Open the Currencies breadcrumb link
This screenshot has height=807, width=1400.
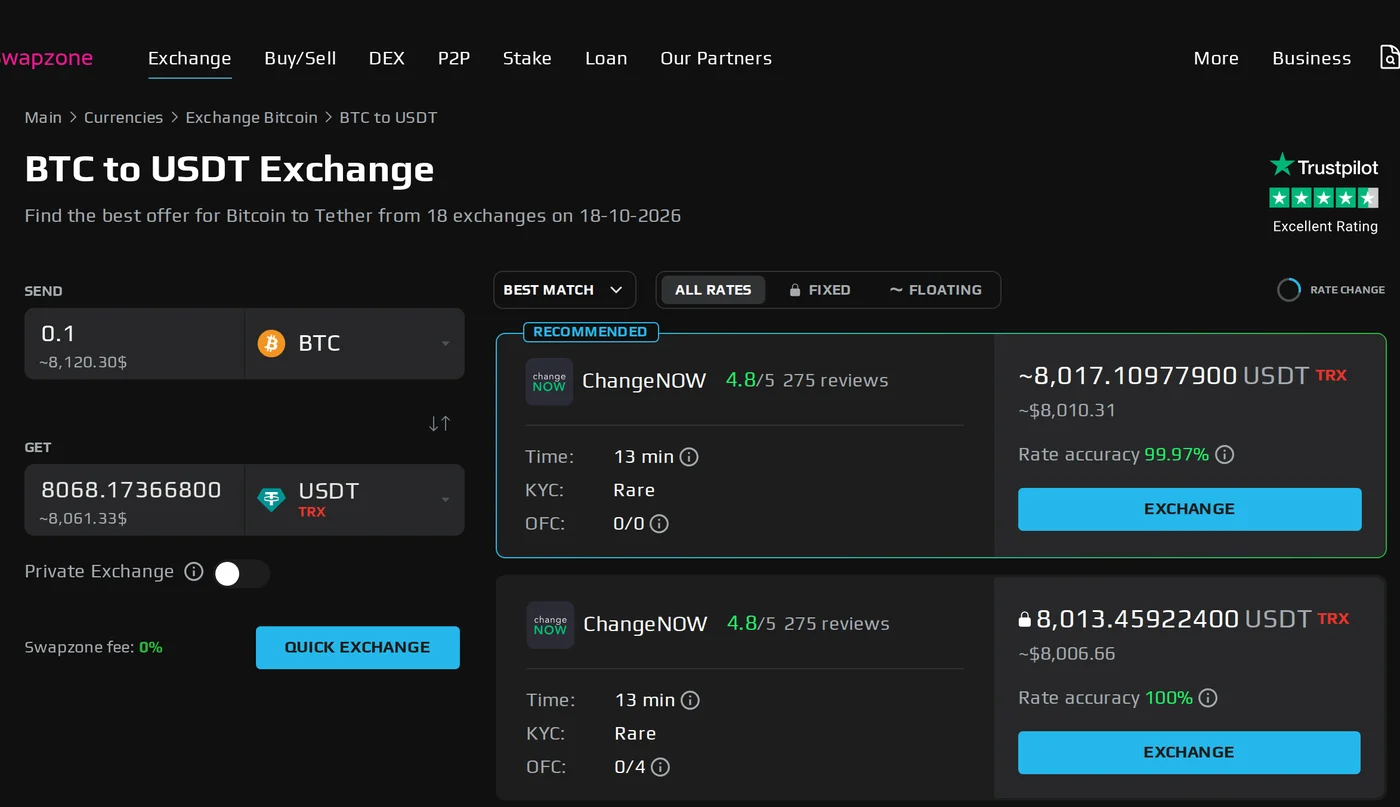coord(123,117)
